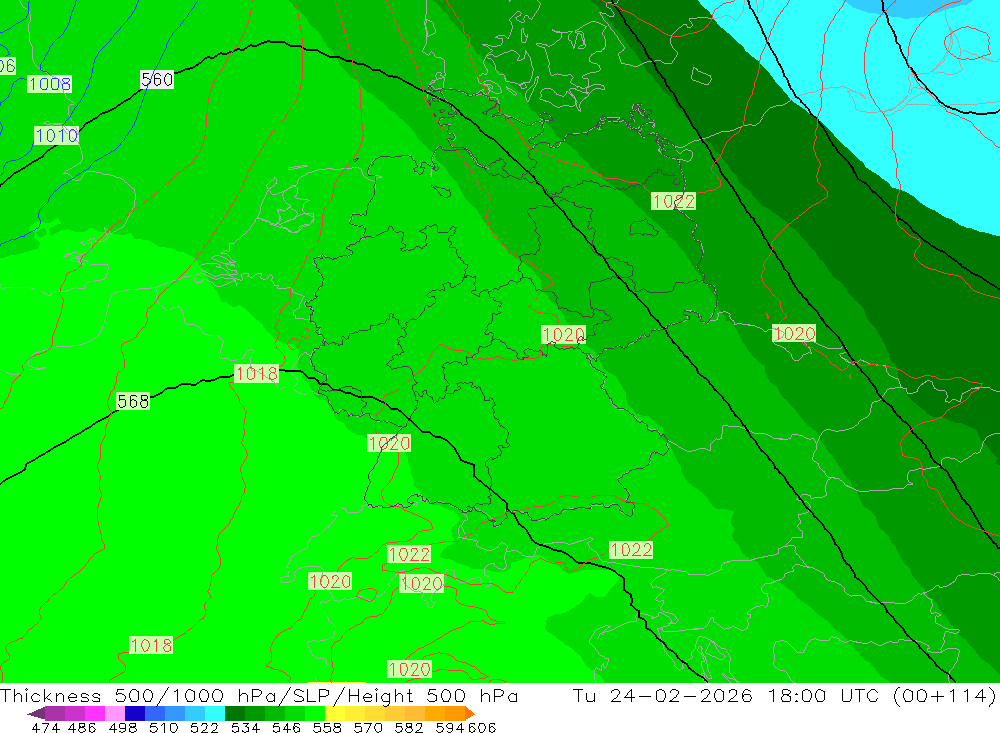Click the legend value 534
Viewport: 1000px width, 733px height.
tap(245, 727)
